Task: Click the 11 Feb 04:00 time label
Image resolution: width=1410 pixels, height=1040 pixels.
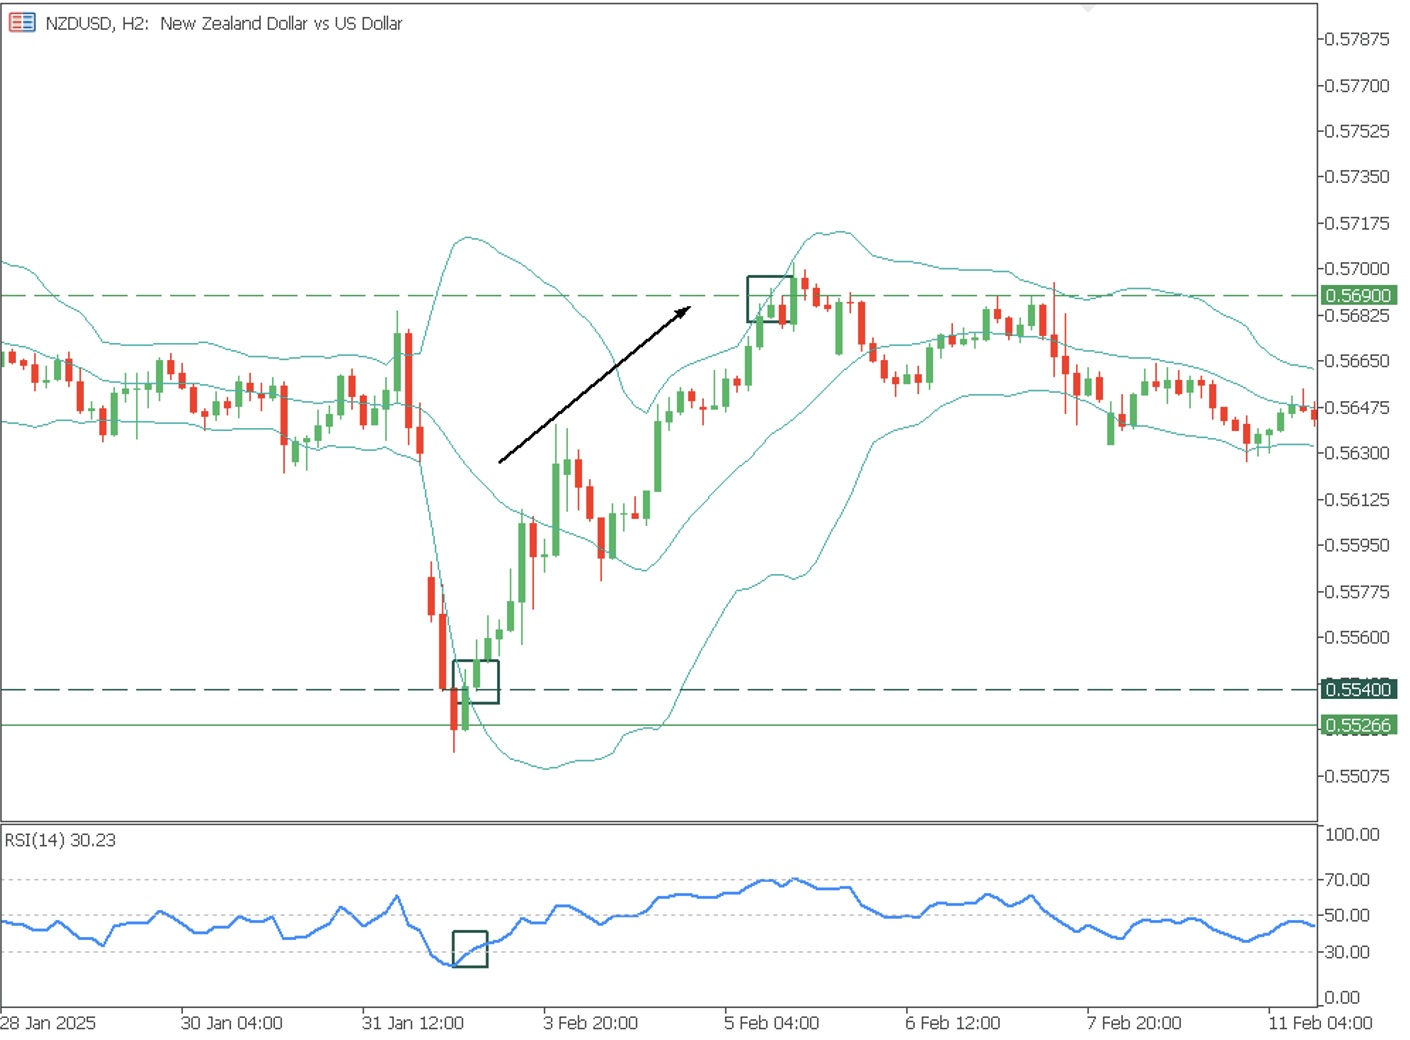Action: coord(1320,1023)
